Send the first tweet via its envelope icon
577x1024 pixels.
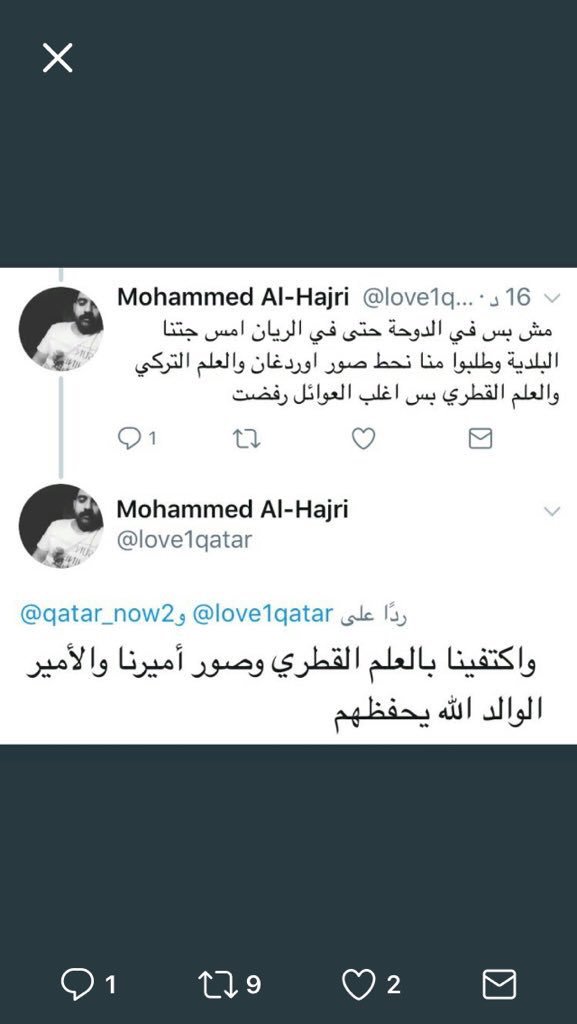(x=480, y=439)
